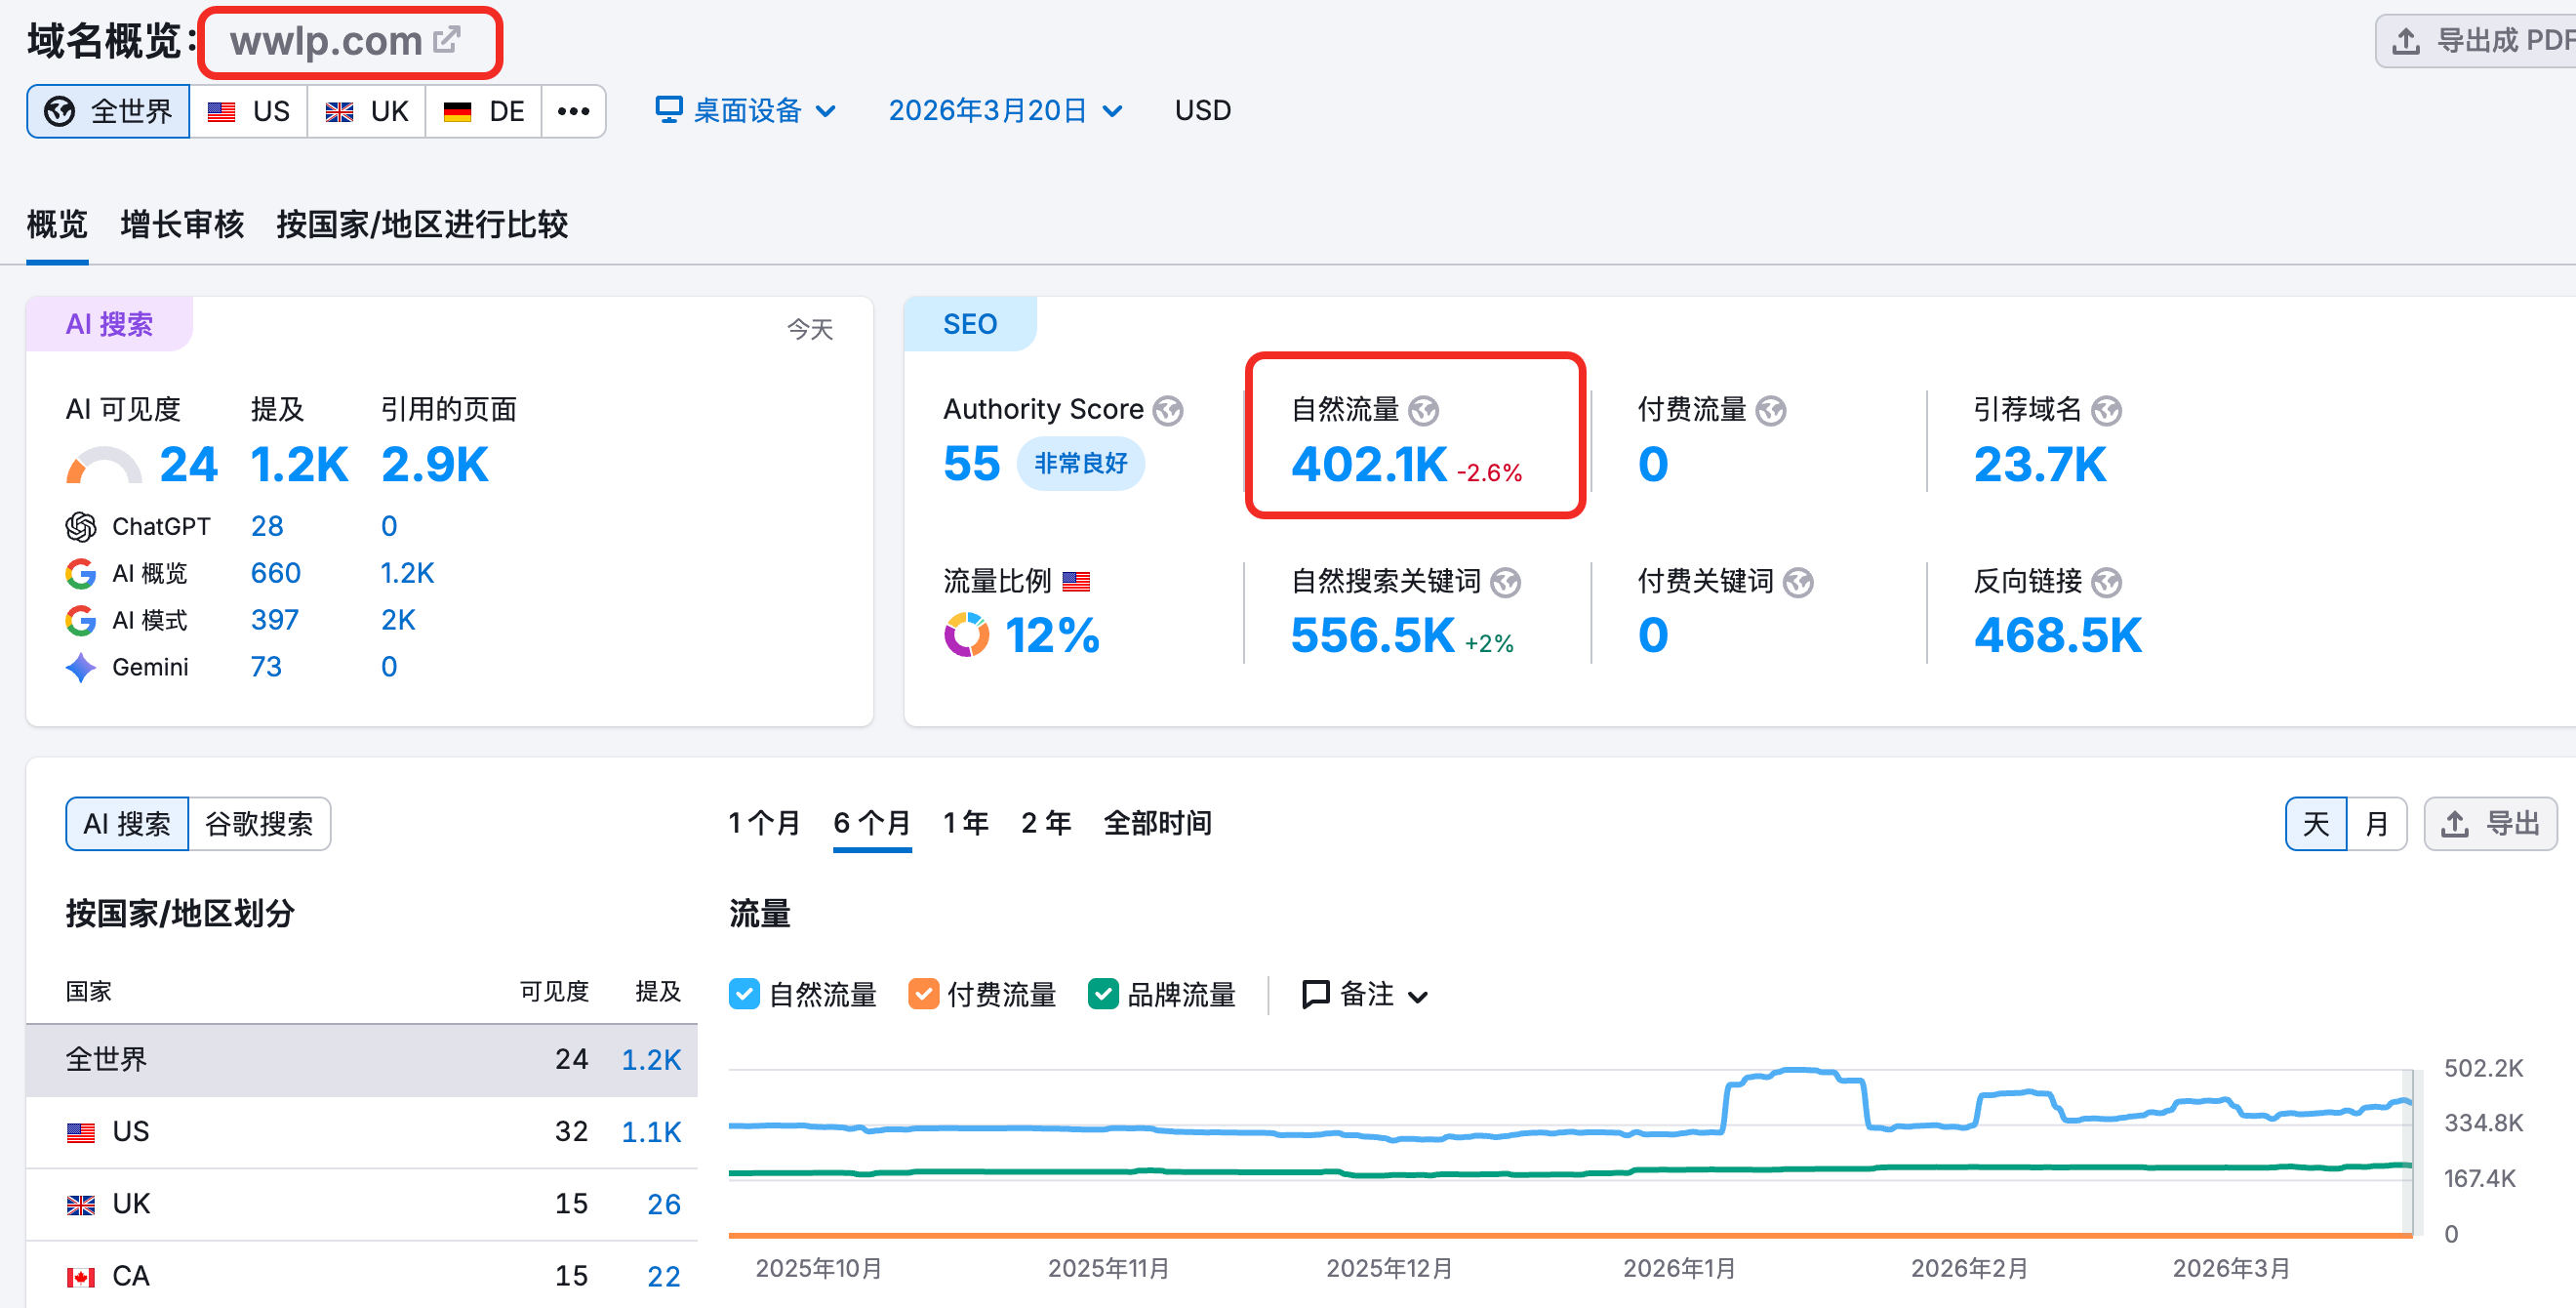The image size is (2576, 1308).
Task: Click the globe icon beside 反向链接
Action: coord(2106,582)
